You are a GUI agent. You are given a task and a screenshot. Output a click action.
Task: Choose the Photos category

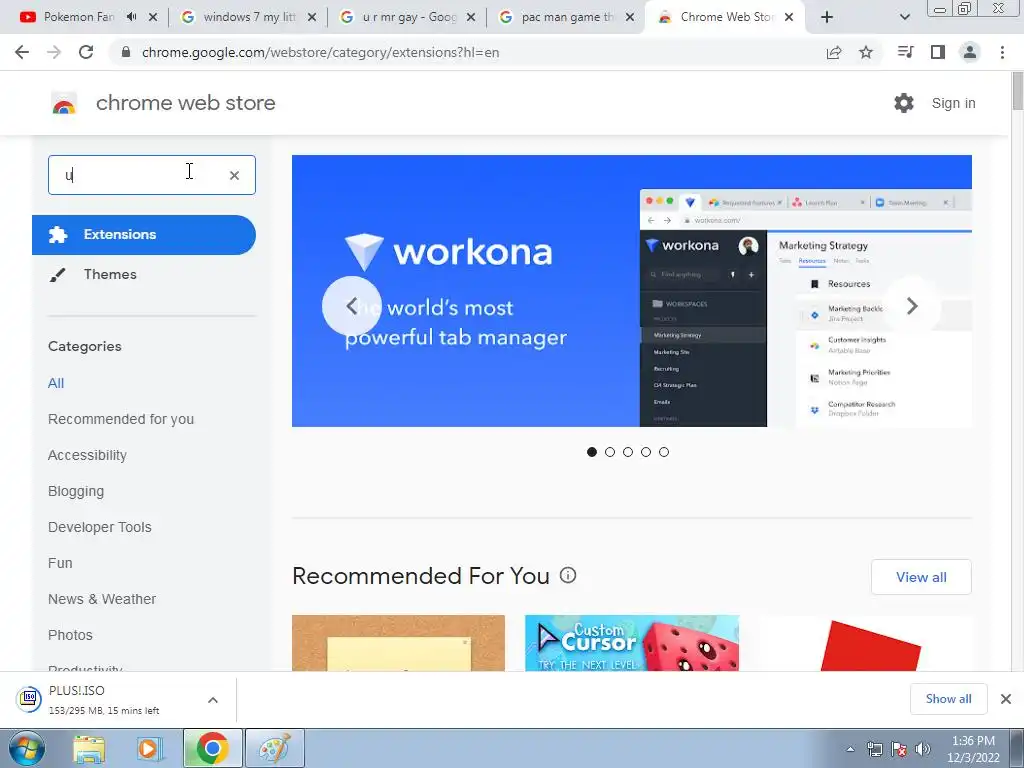point(70,635)
